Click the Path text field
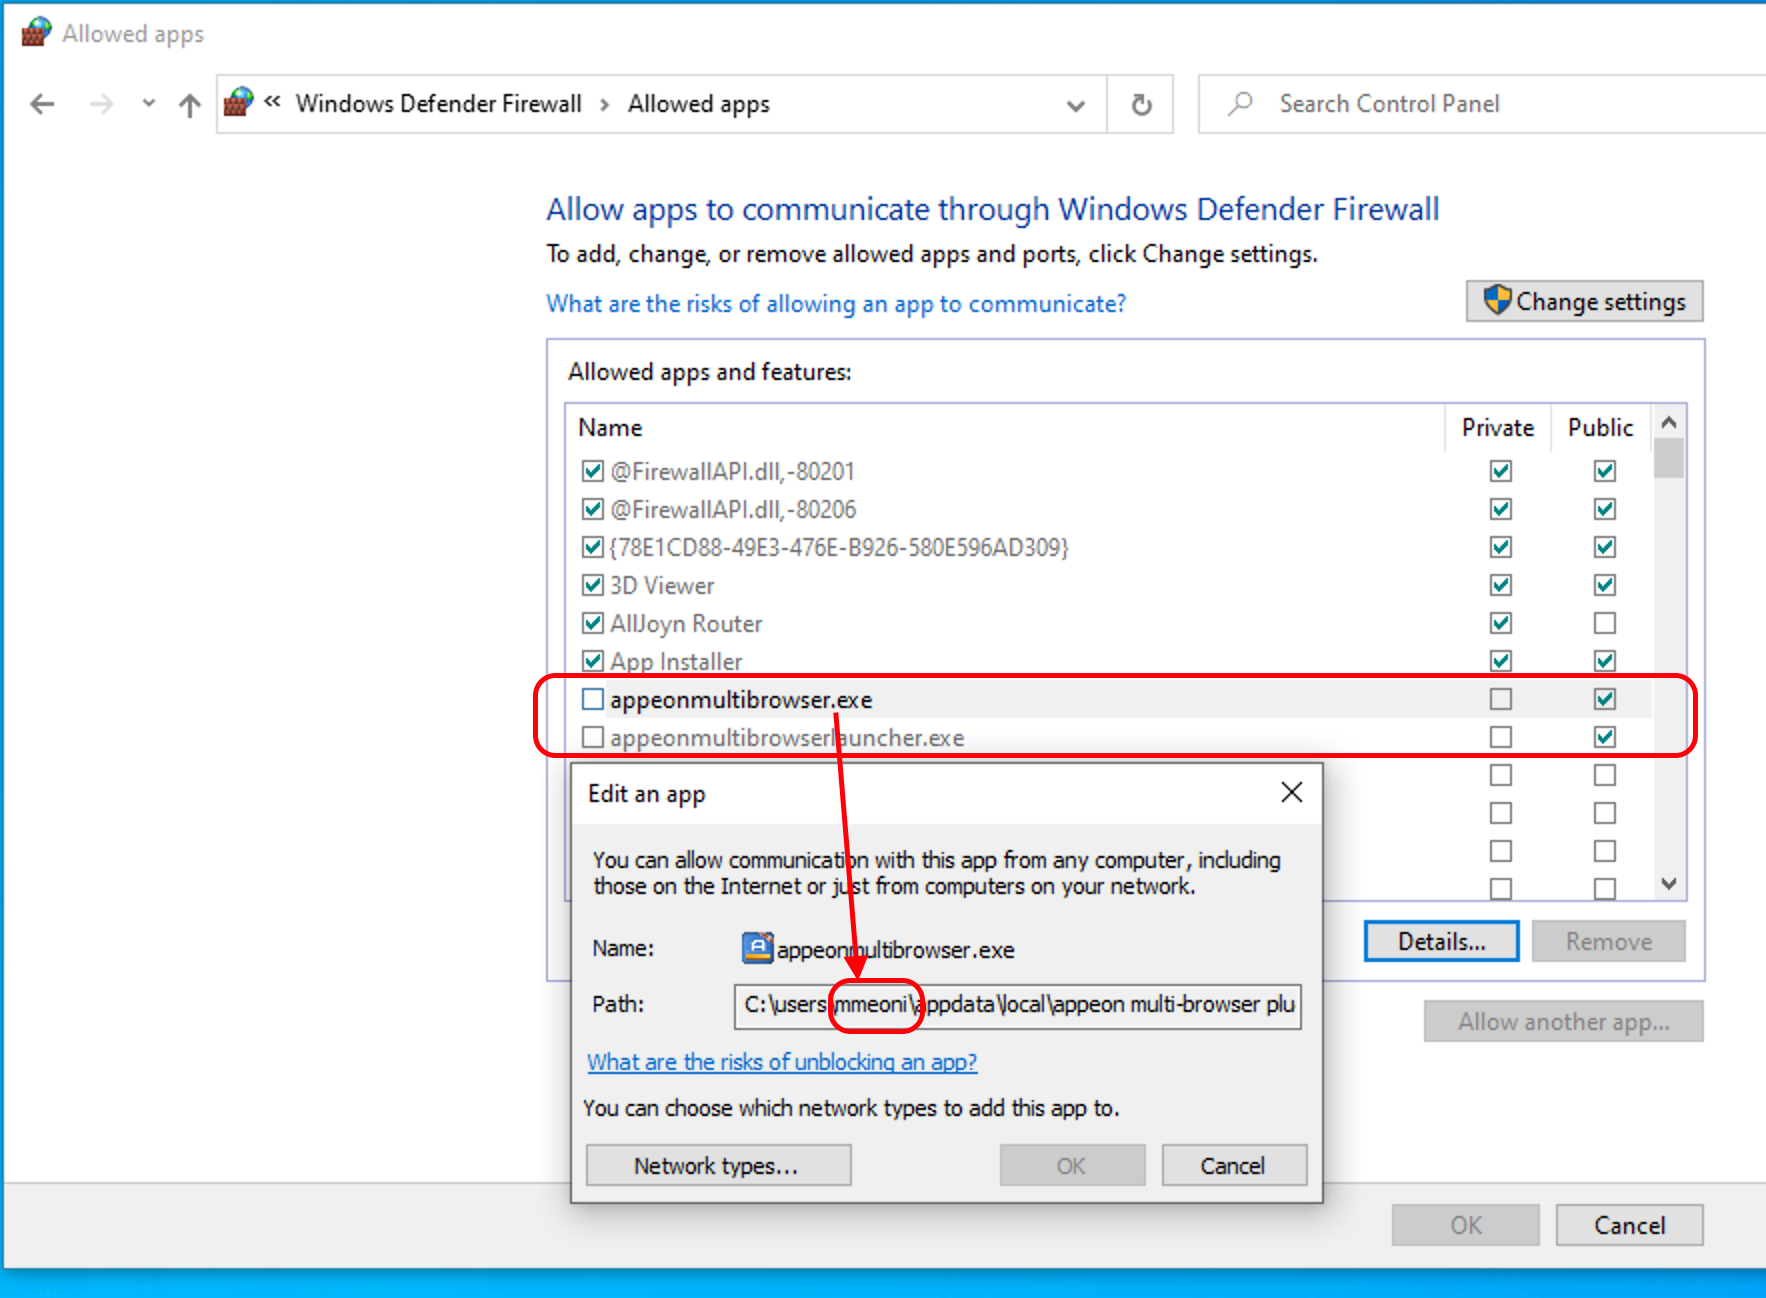 (x=1017, y=1005)
